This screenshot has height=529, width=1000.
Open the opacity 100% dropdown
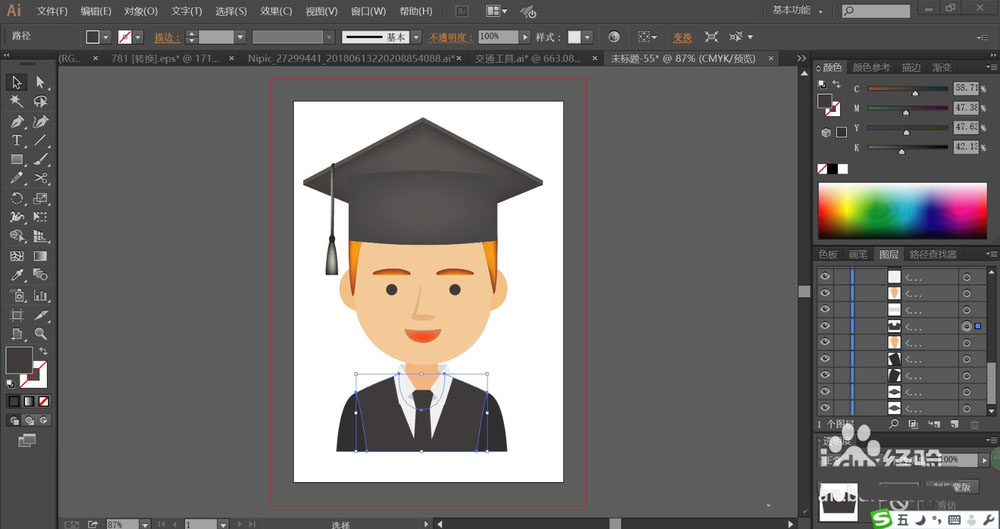[524, 37]
